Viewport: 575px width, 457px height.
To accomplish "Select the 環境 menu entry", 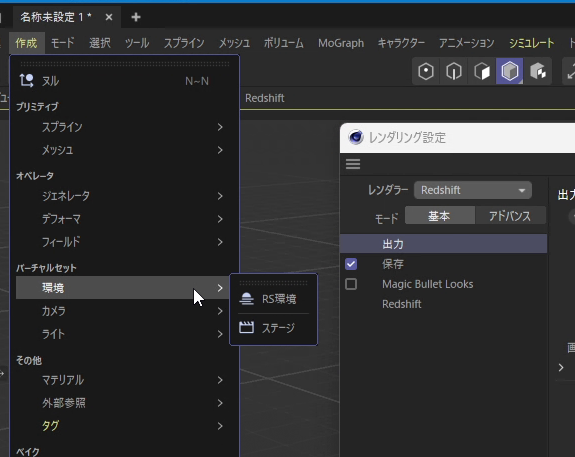I will (x=122, y=288).
